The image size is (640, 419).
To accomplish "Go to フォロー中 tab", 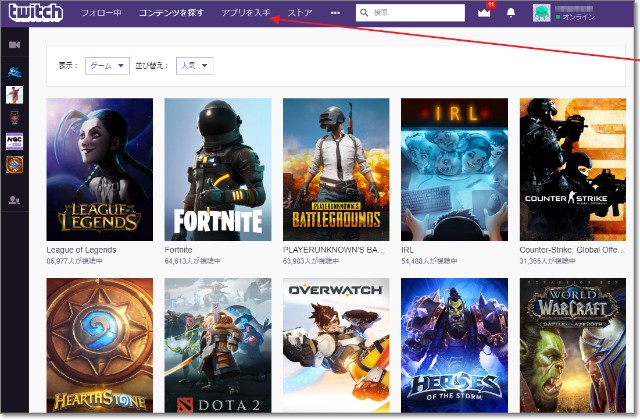I will point(101,13).
